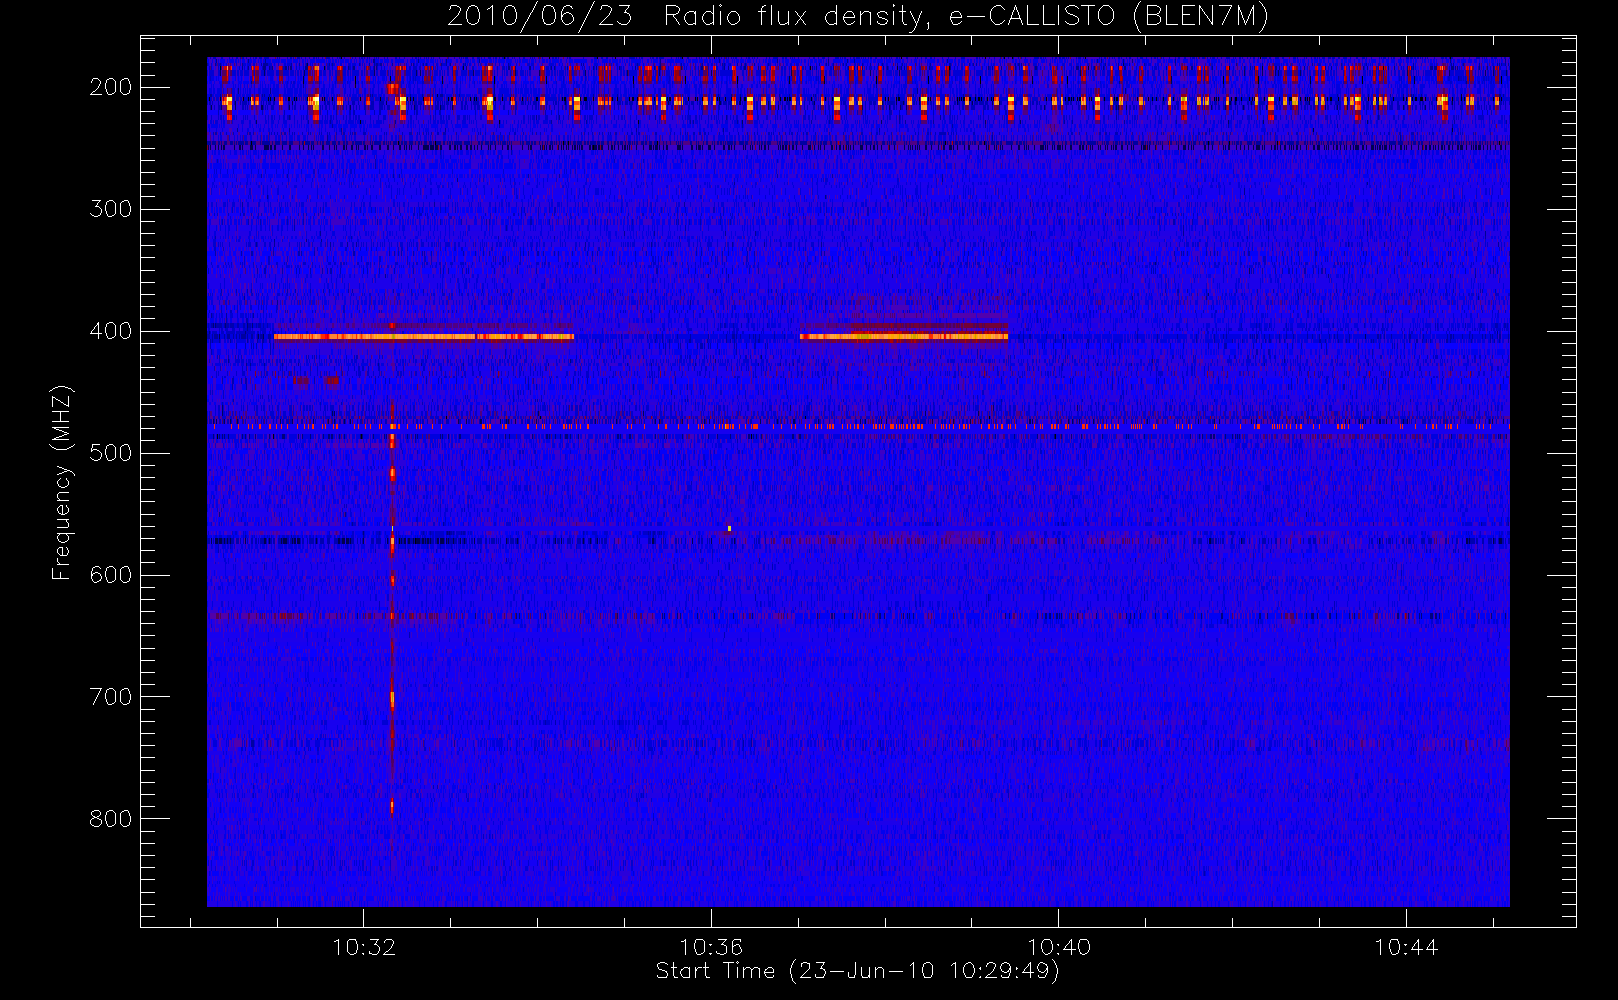Click the 700 frequency tick label

click(111, 697)
